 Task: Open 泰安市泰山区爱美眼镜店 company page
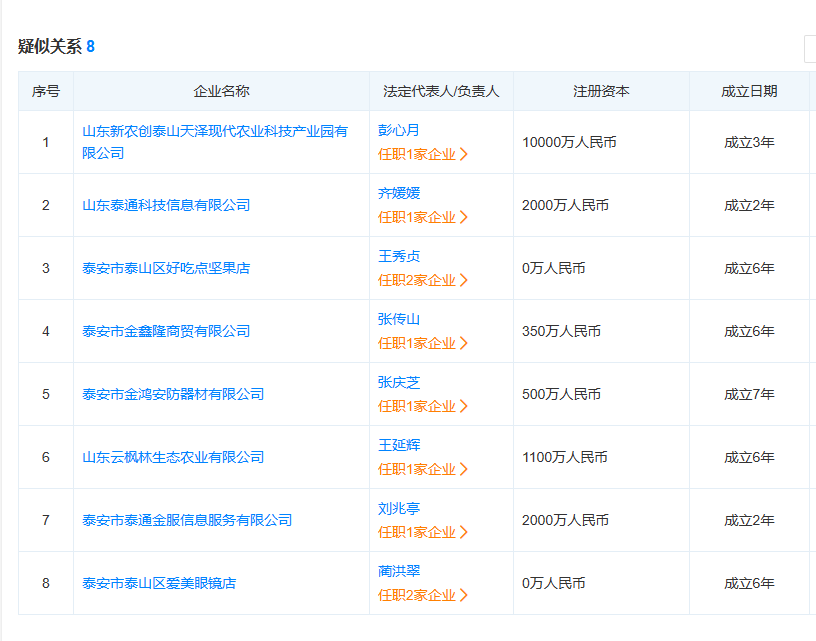tap(159, 583)
